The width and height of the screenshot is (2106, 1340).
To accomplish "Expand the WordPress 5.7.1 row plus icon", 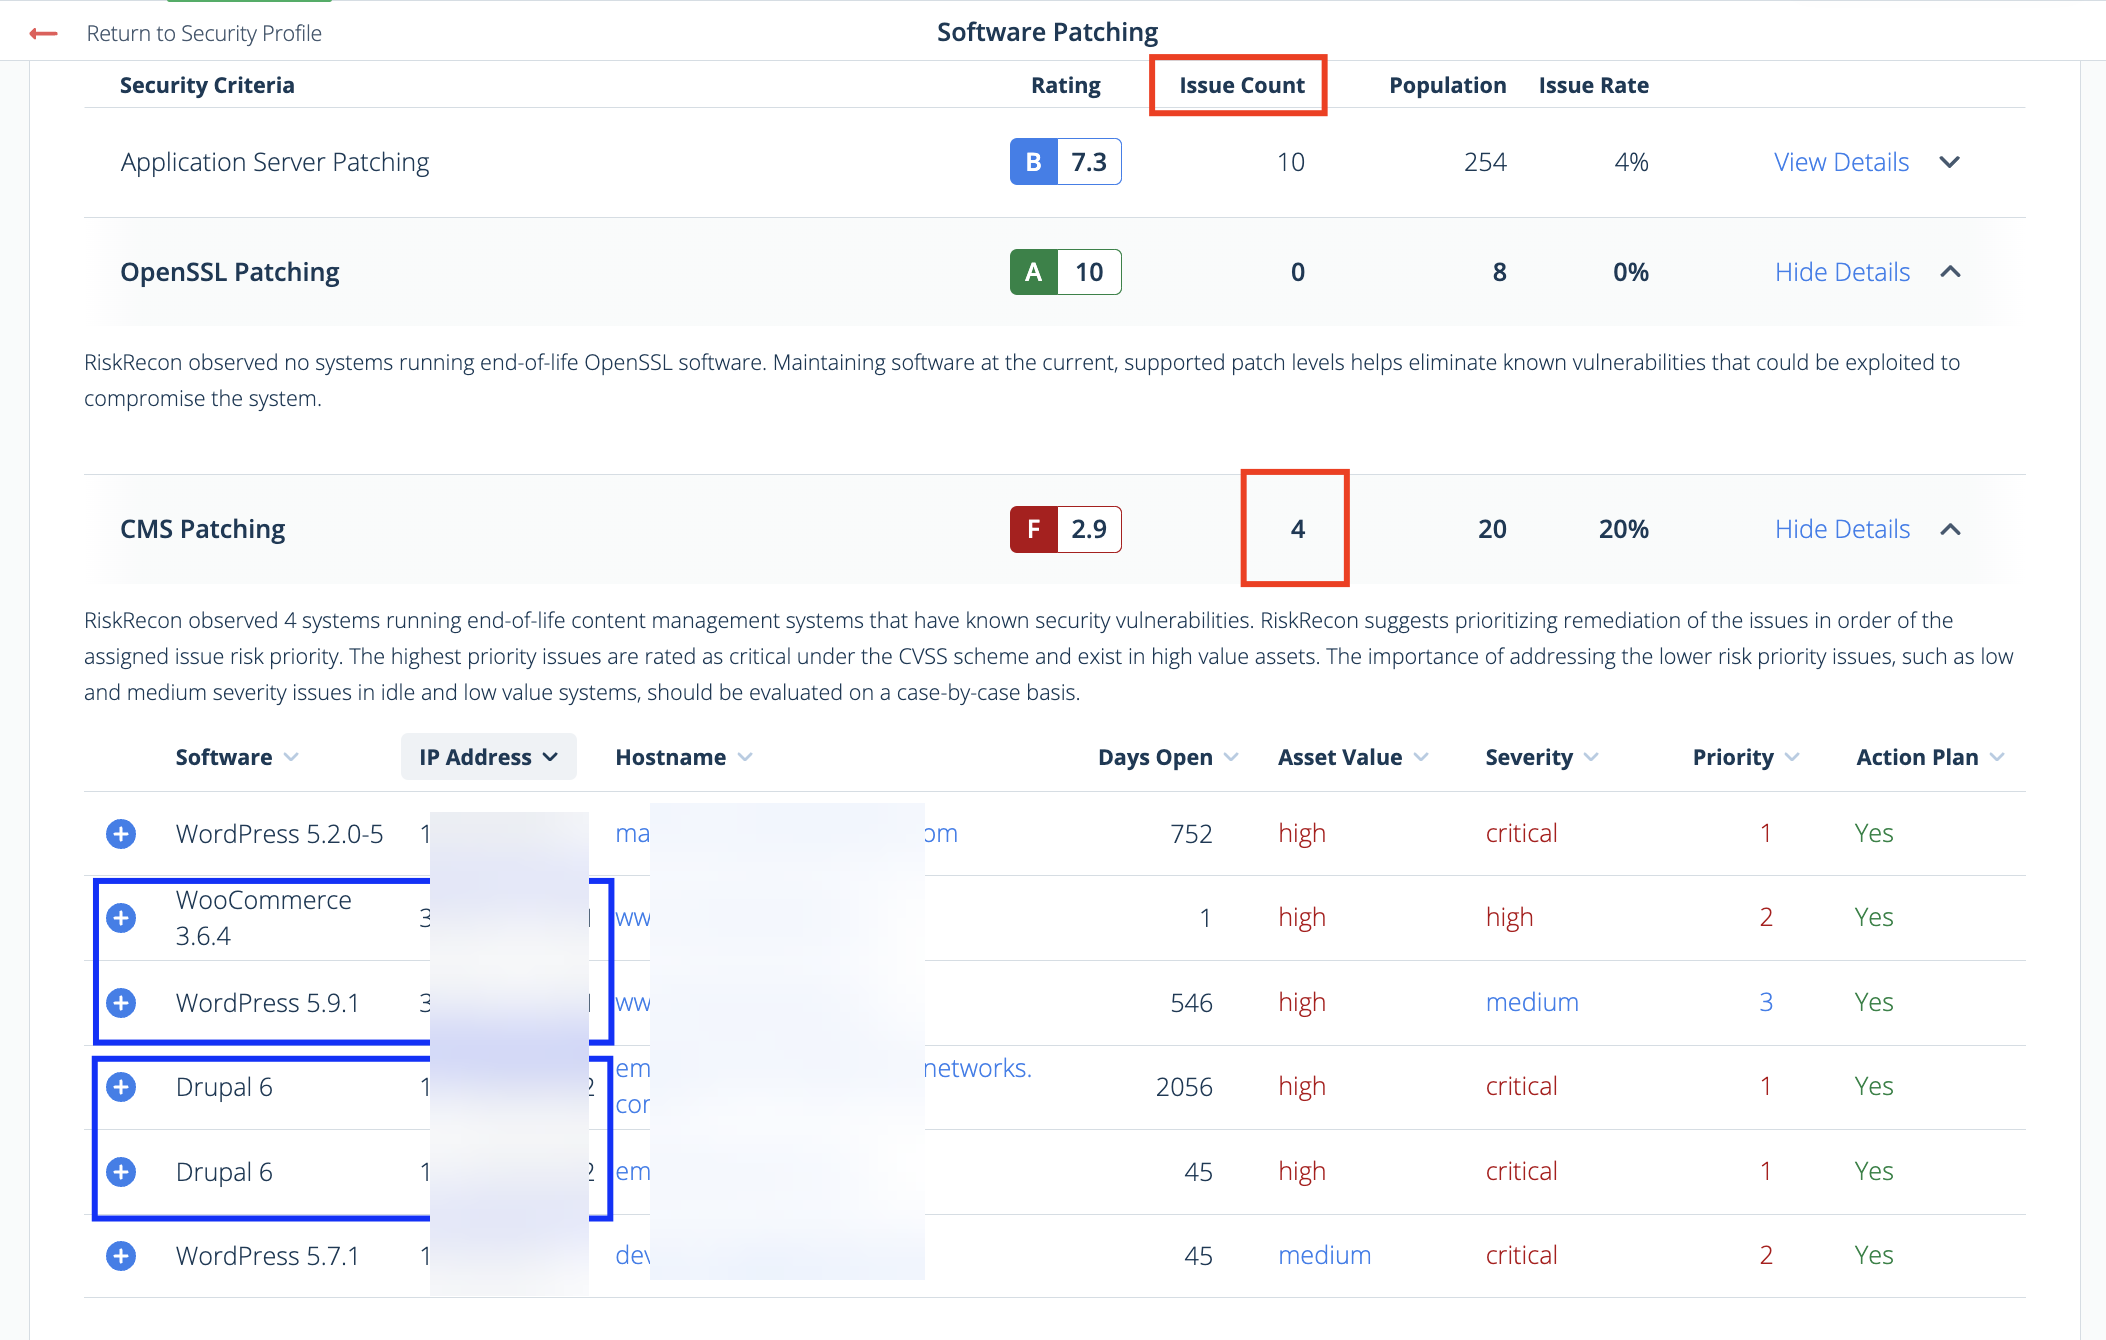I will point(121,1255).
